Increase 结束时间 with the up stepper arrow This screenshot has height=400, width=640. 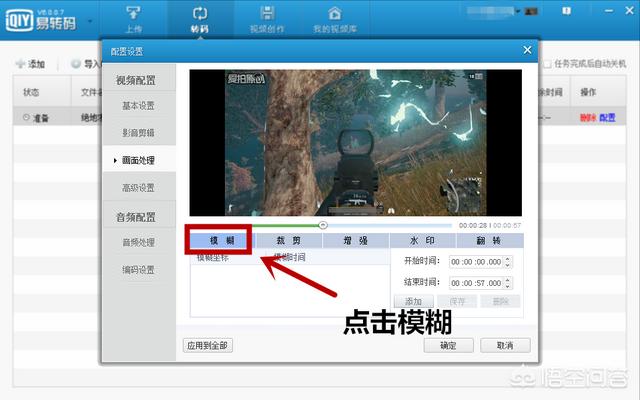508,280
